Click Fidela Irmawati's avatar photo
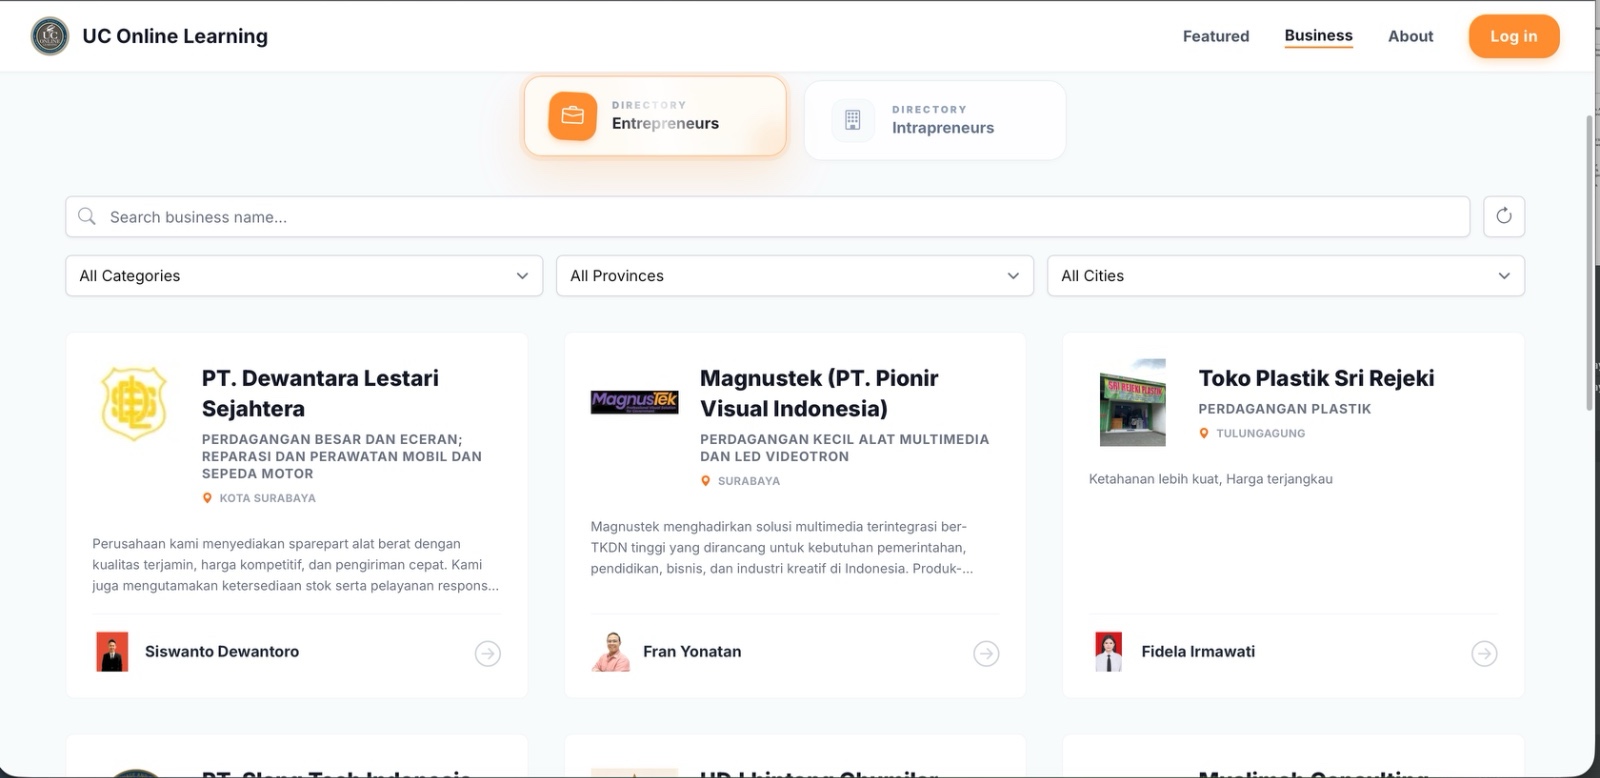This screenshot has height=778, width=1600. tap(1108, 652)
